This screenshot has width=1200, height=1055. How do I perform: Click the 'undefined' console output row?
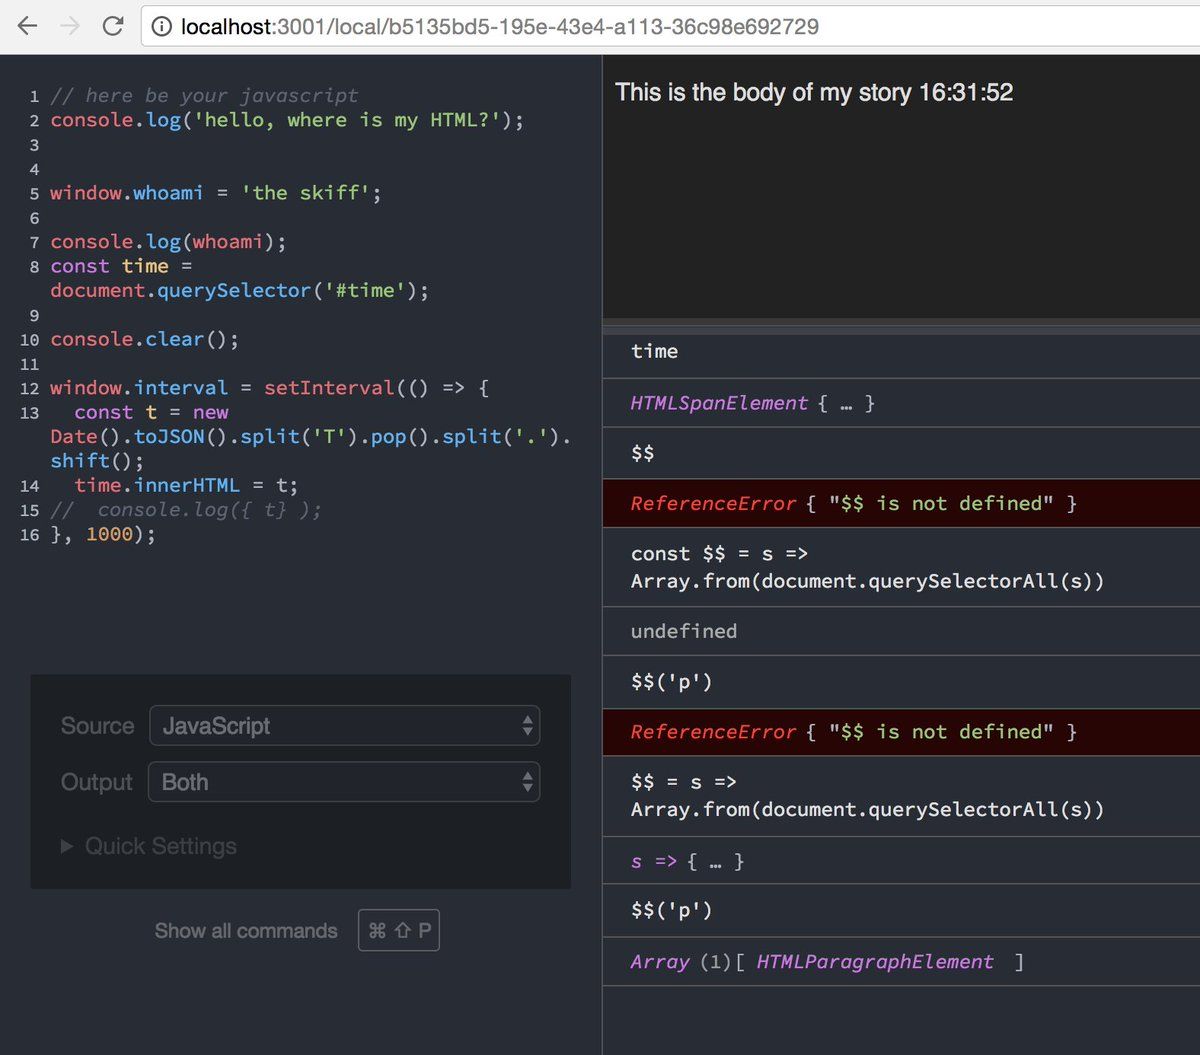[x=684, y=631]
